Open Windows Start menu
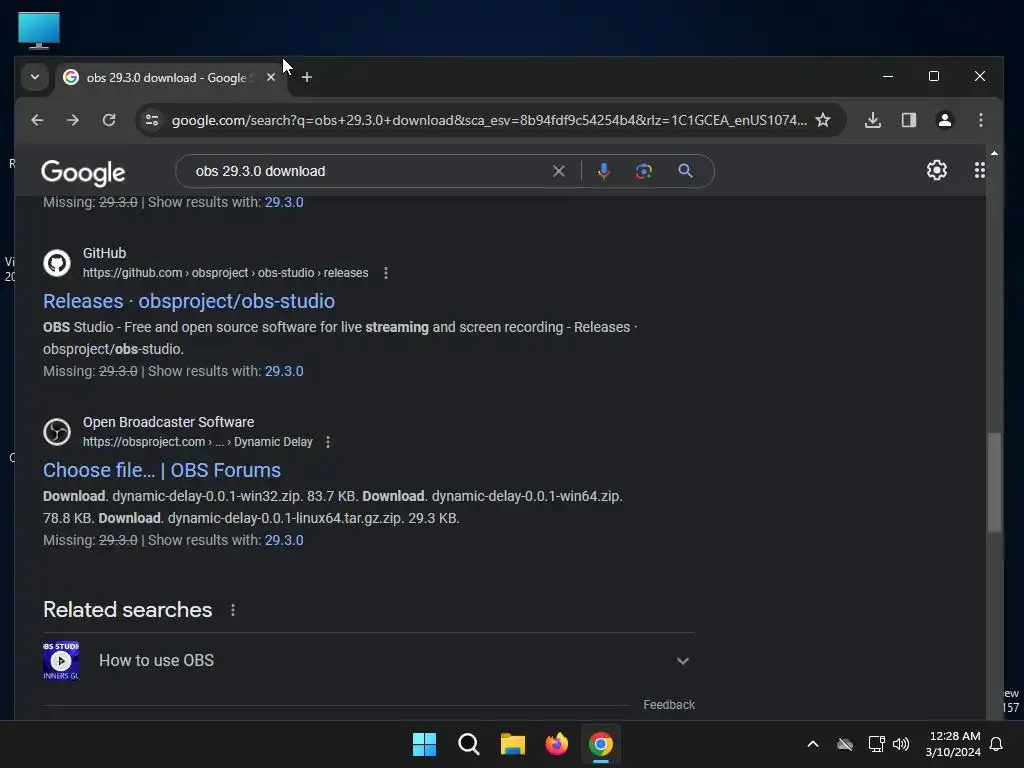The width and height of the screenshot is (1024, 768). tap(424, 744)
